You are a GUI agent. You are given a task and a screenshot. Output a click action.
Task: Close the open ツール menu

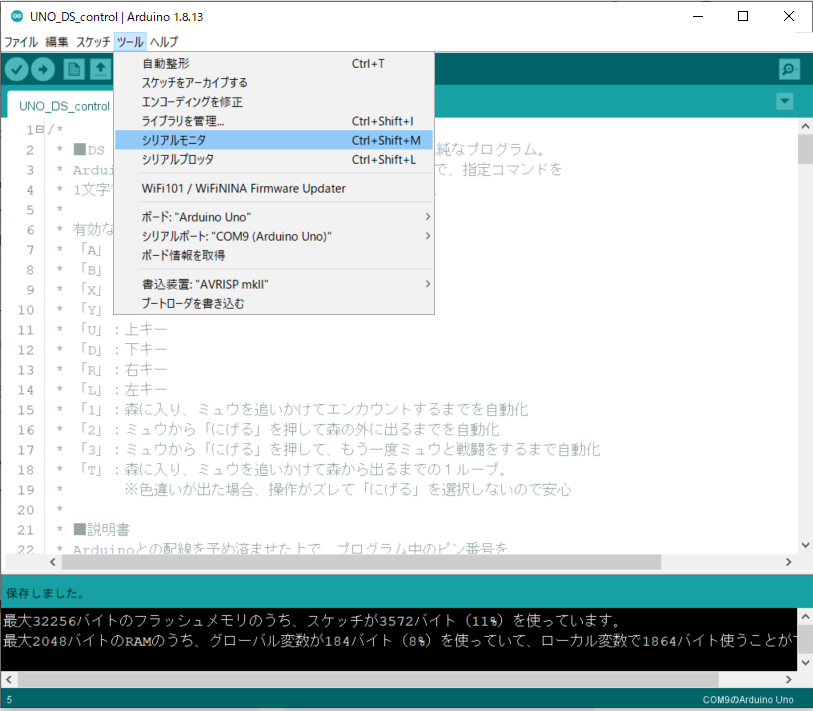(130, 41)
